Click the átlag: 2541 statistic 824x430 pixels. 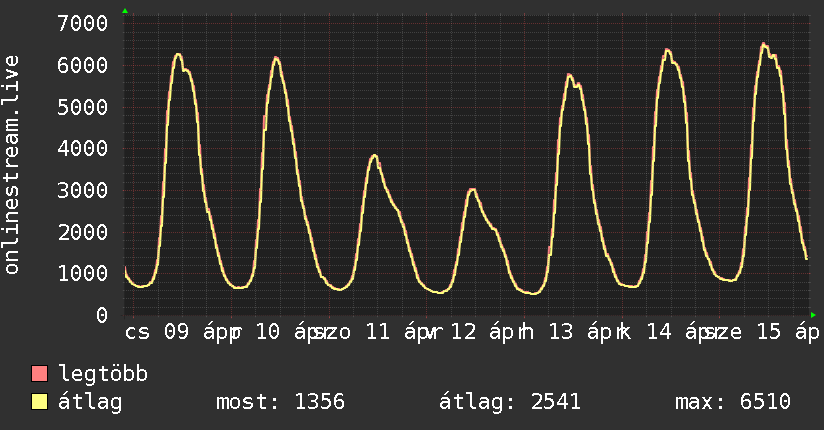pos(510,402)
